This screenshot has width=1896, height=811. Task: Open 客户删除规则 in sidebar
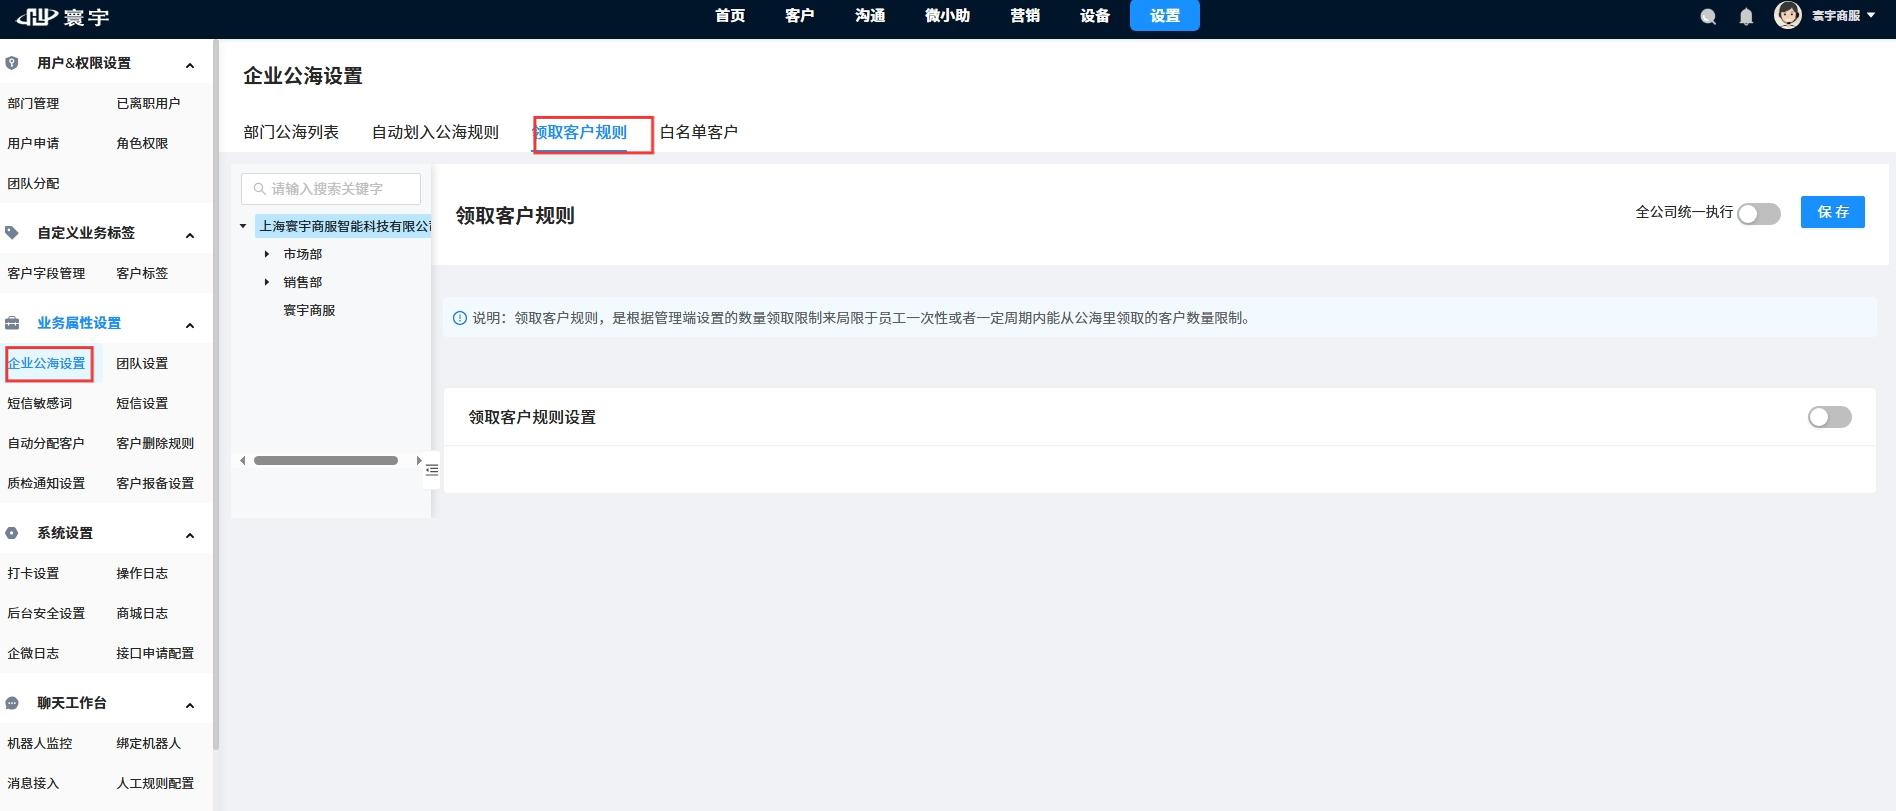point(155,443)
